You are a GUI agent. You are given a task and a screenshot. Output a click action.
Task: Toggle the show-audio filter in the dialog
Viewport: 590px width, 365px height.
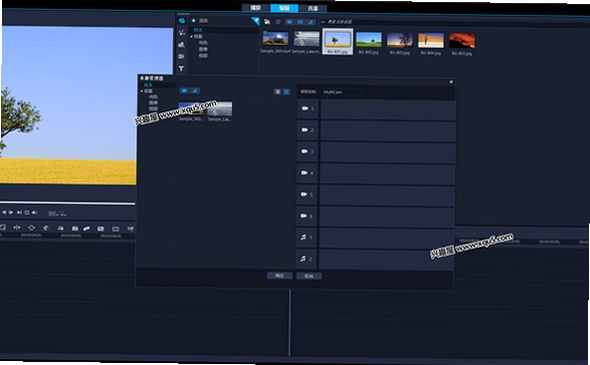[195, 90]
